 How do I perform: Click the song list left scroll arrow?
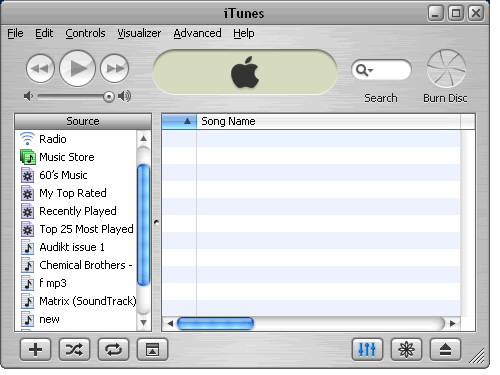[170, 323]
